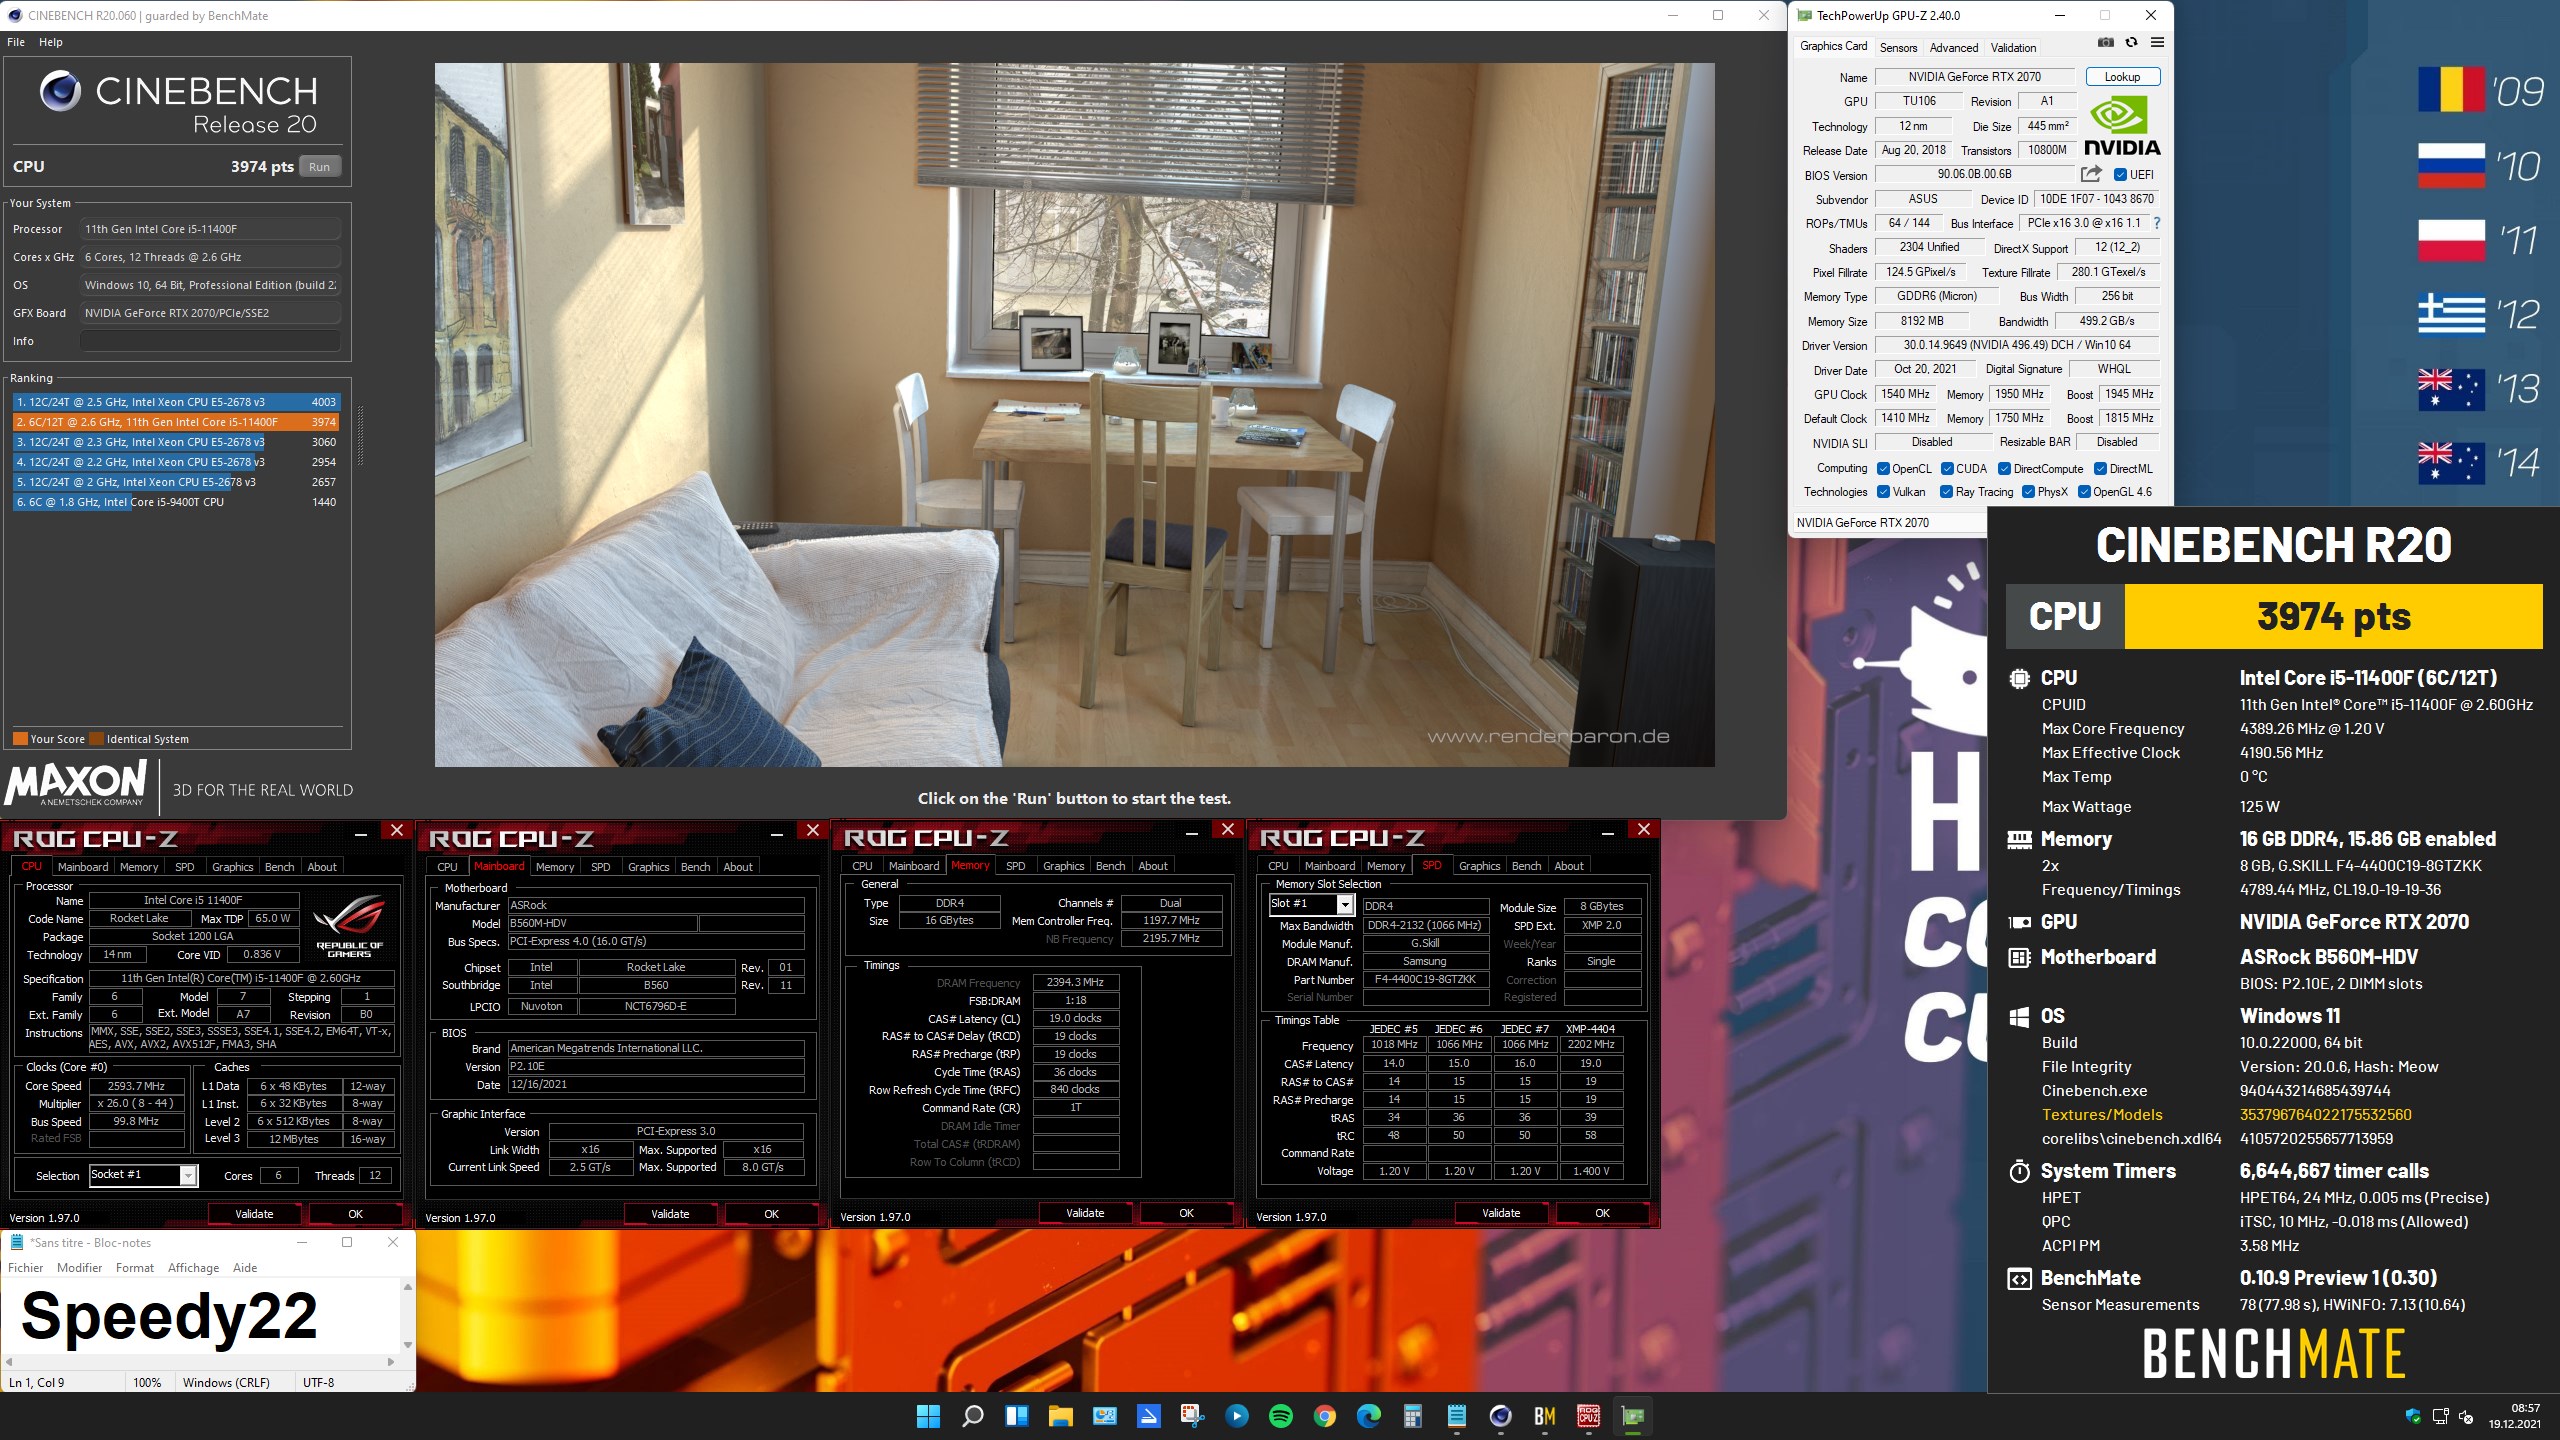Open the Socket #1 selection dropdown in CPU-Z
Image resolution: width=2560 pixels, height=1440 pixels.
click(x=144, y=1175)
